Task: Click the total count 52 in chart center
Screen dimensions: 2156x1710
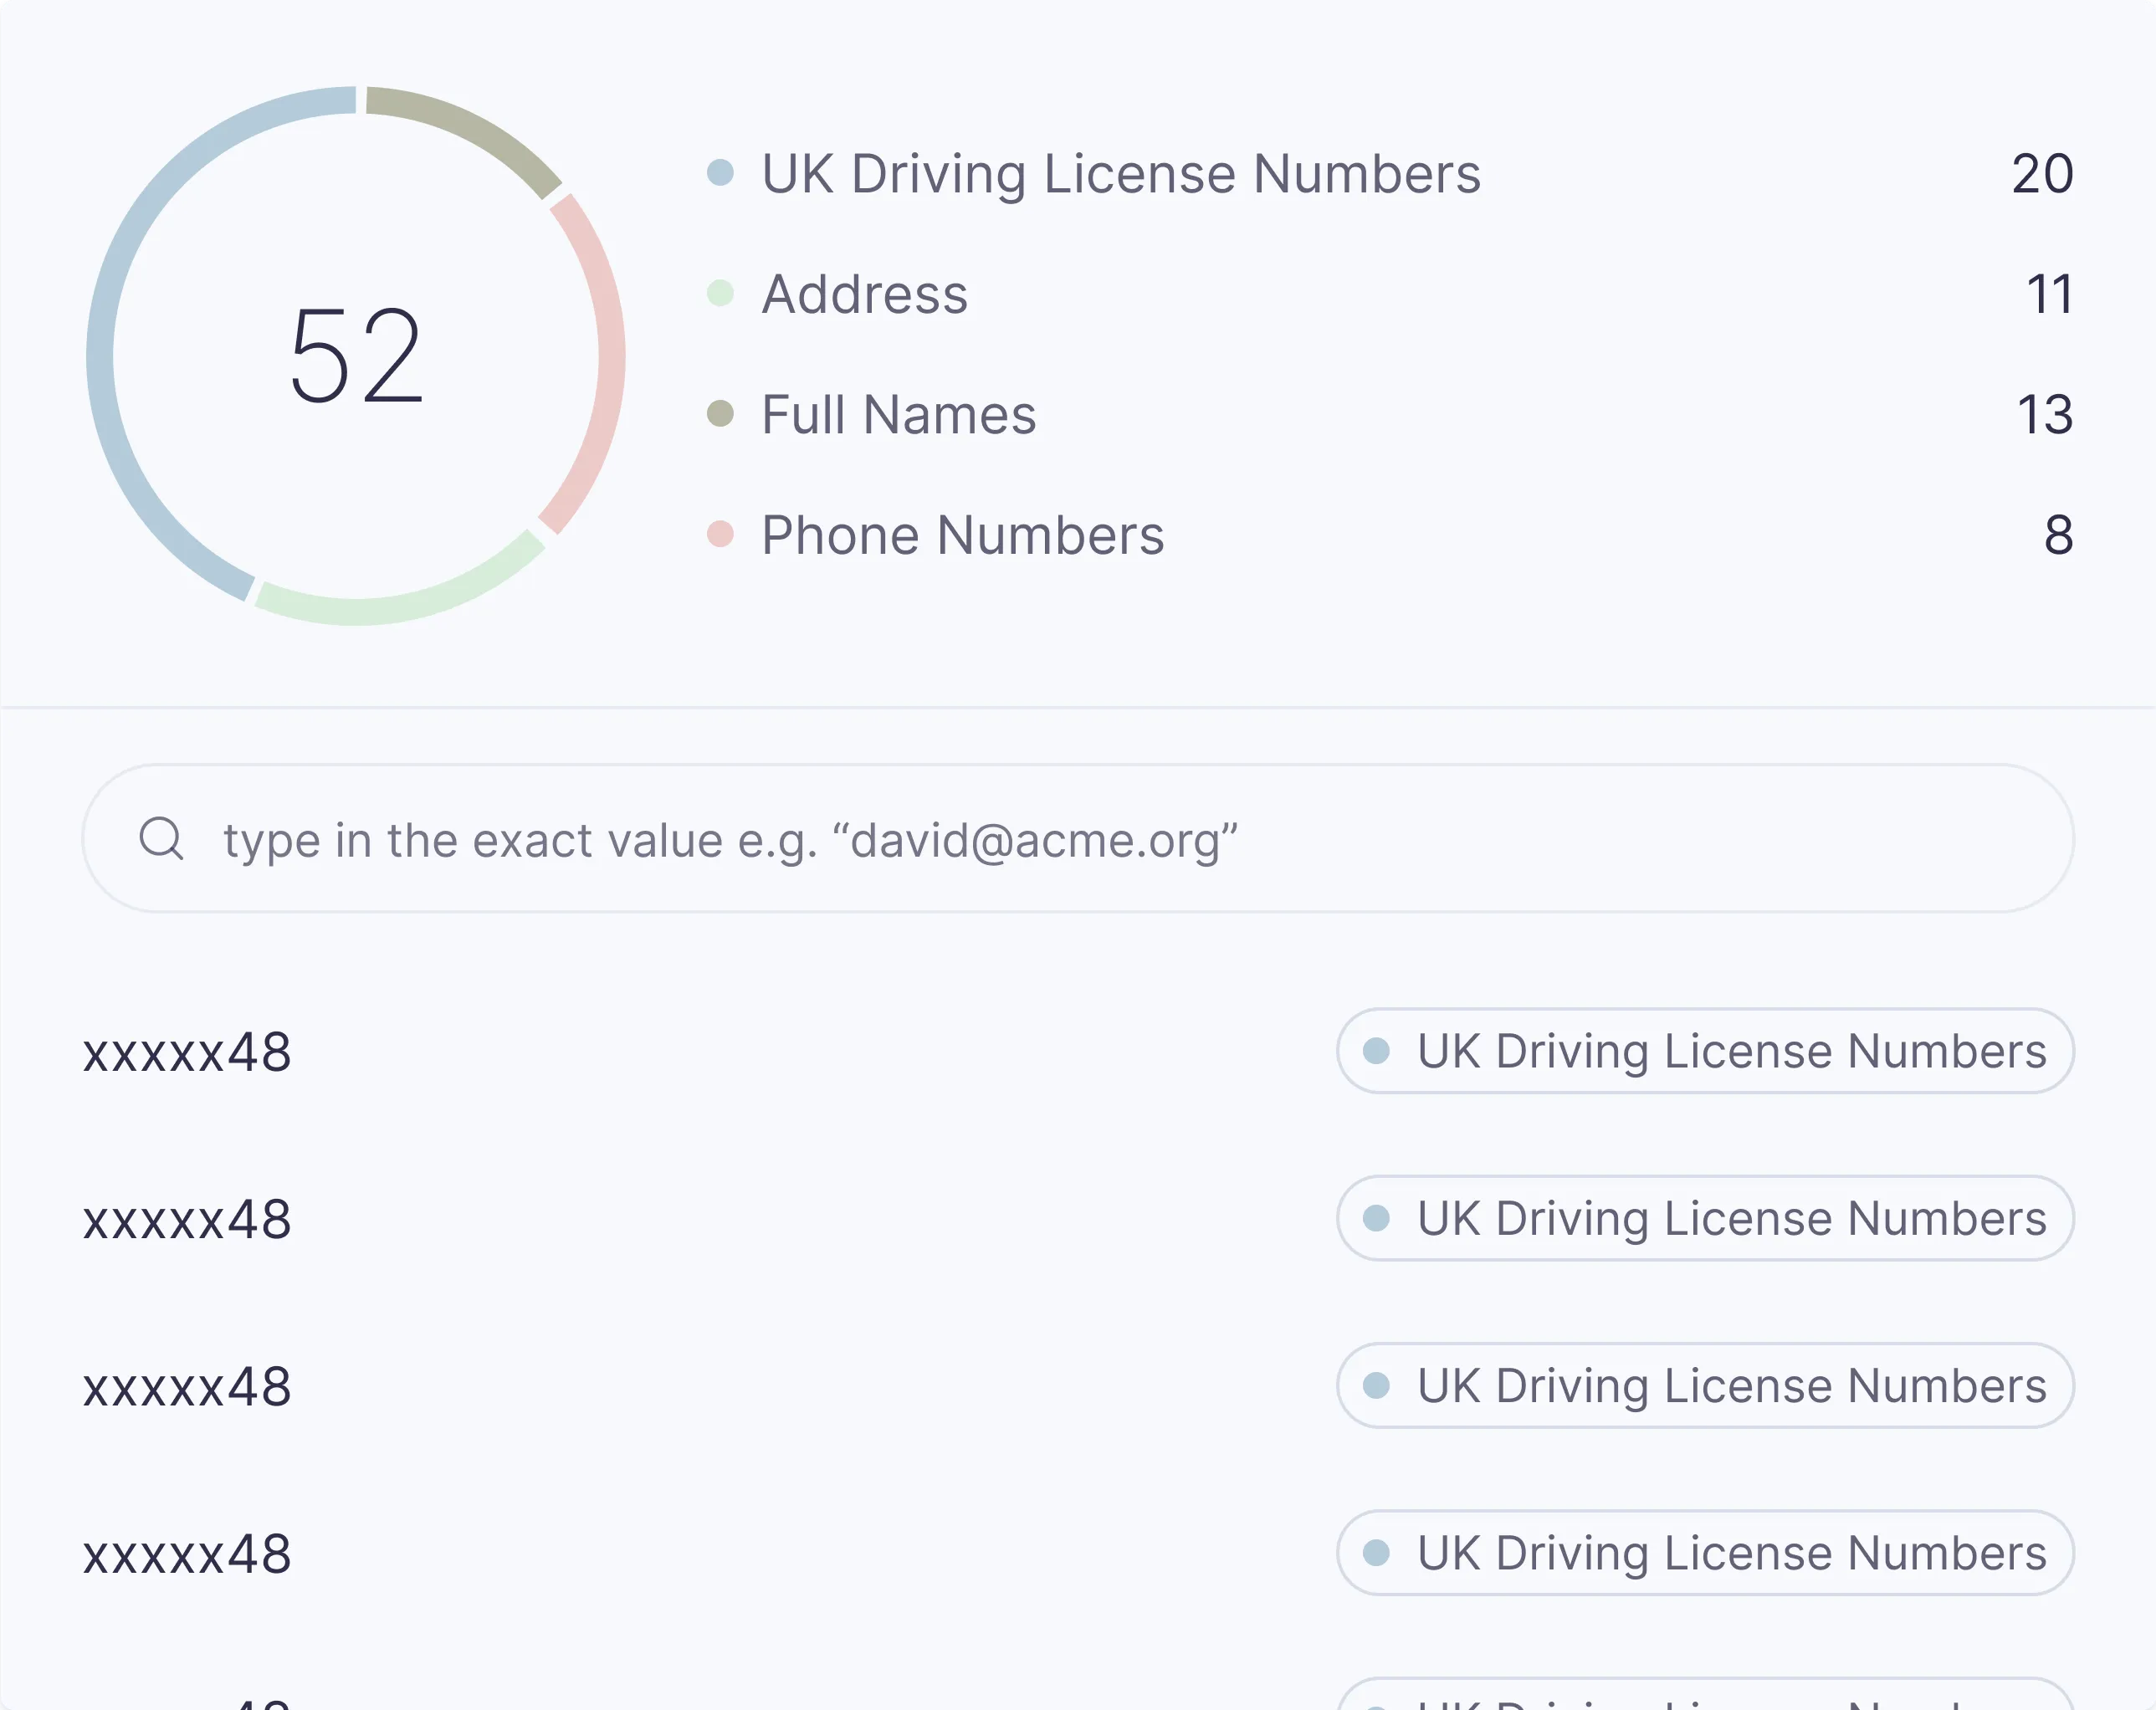Action: click(x=356, y=357)
